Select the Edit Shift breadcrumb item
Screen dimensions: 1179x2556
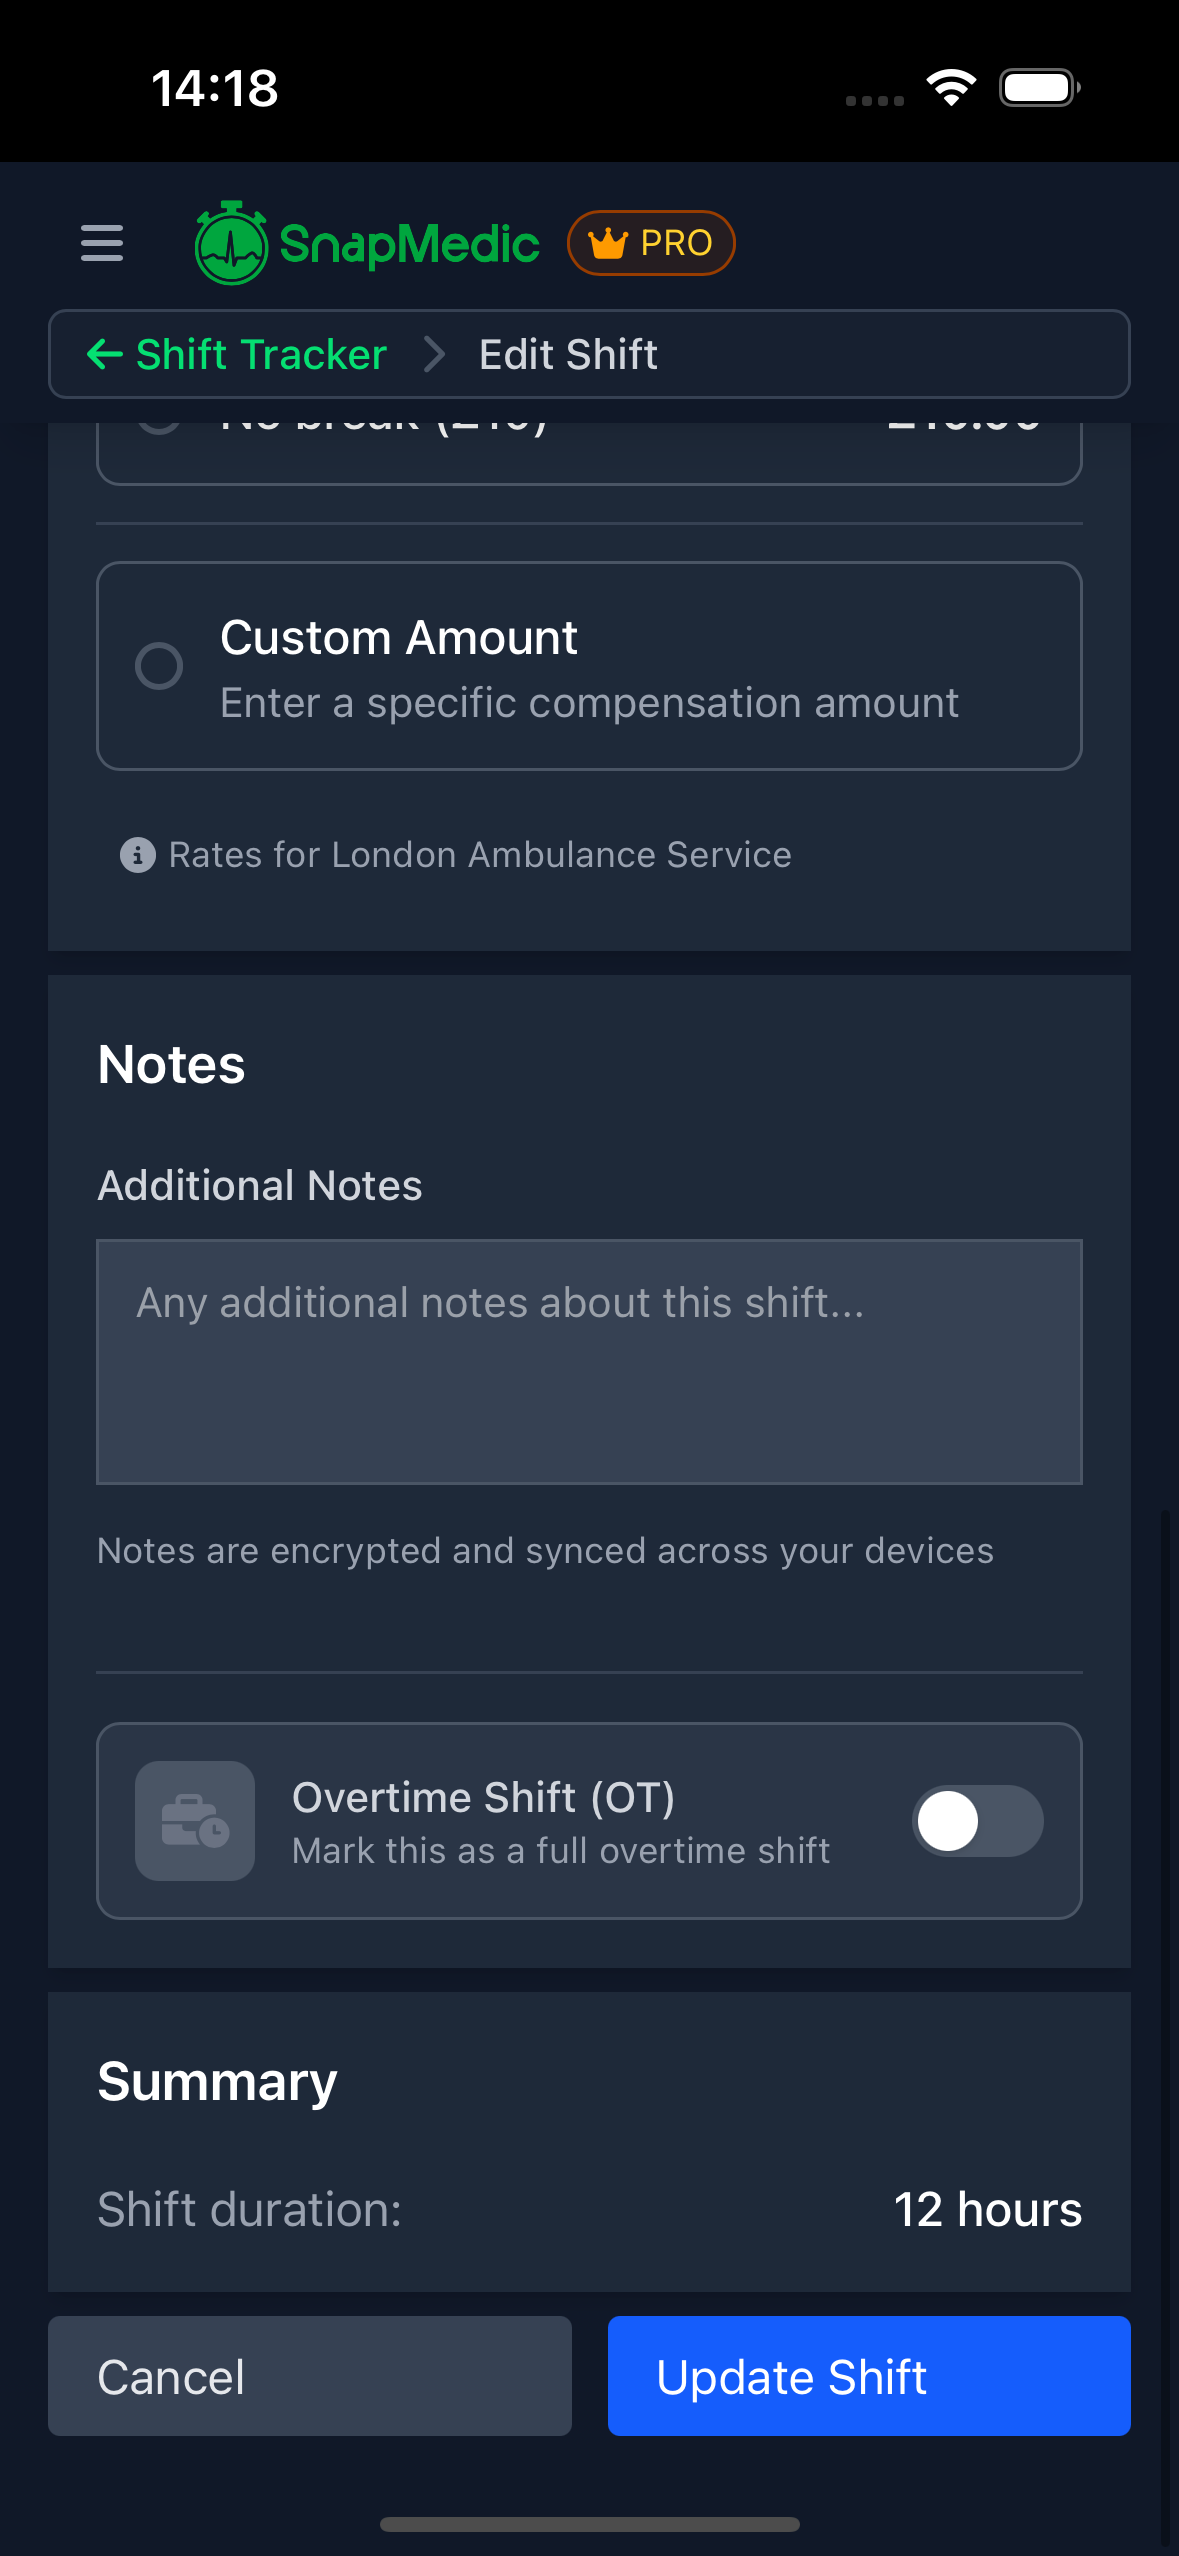(567, 354)
